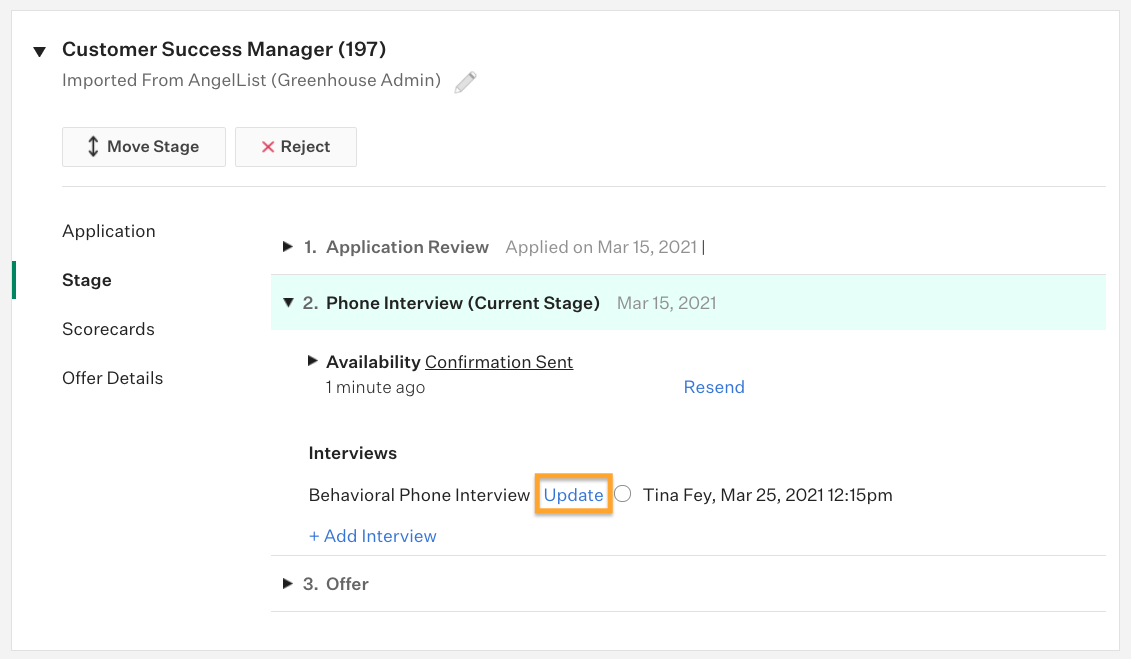The image size is (1131, 659).
Task: Click the circle icon before Tina Fey
Action: (x=622, y=494)
